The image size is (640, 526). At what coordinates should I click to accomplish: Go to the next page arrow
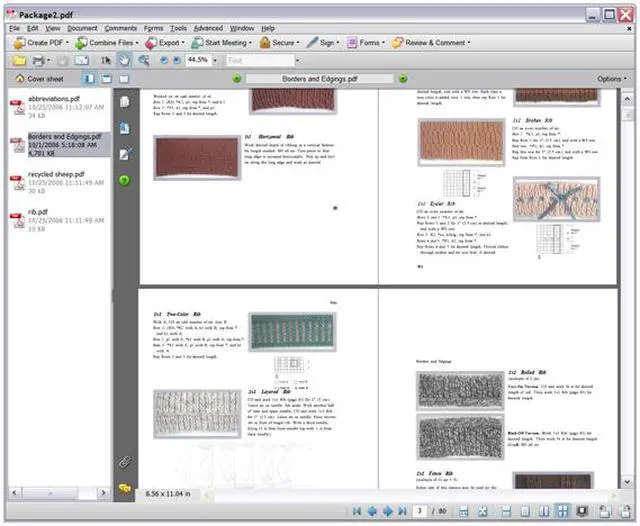[x=388, y=511]
